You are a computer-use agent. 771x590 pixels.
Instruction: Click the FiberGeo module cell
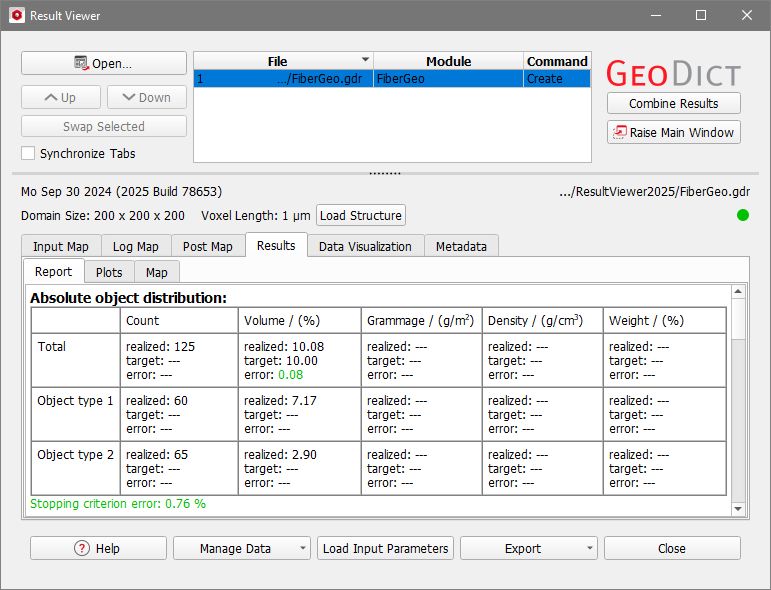point(448,79)
